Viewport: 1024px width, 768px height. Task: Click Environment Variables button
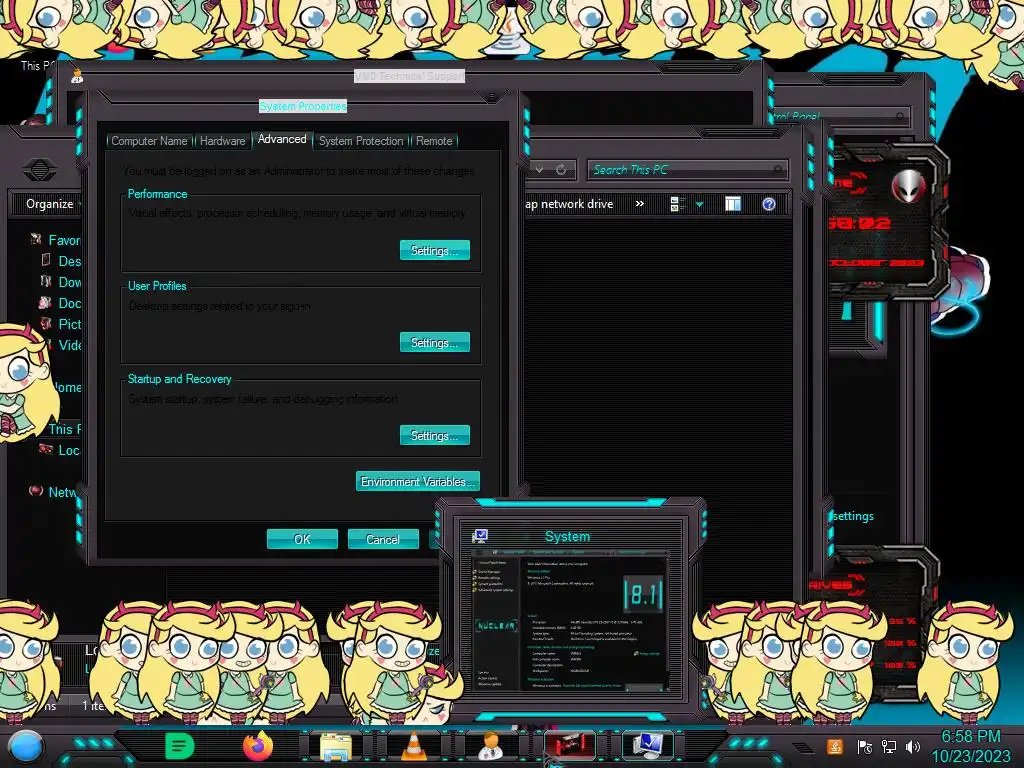[417, 481]
